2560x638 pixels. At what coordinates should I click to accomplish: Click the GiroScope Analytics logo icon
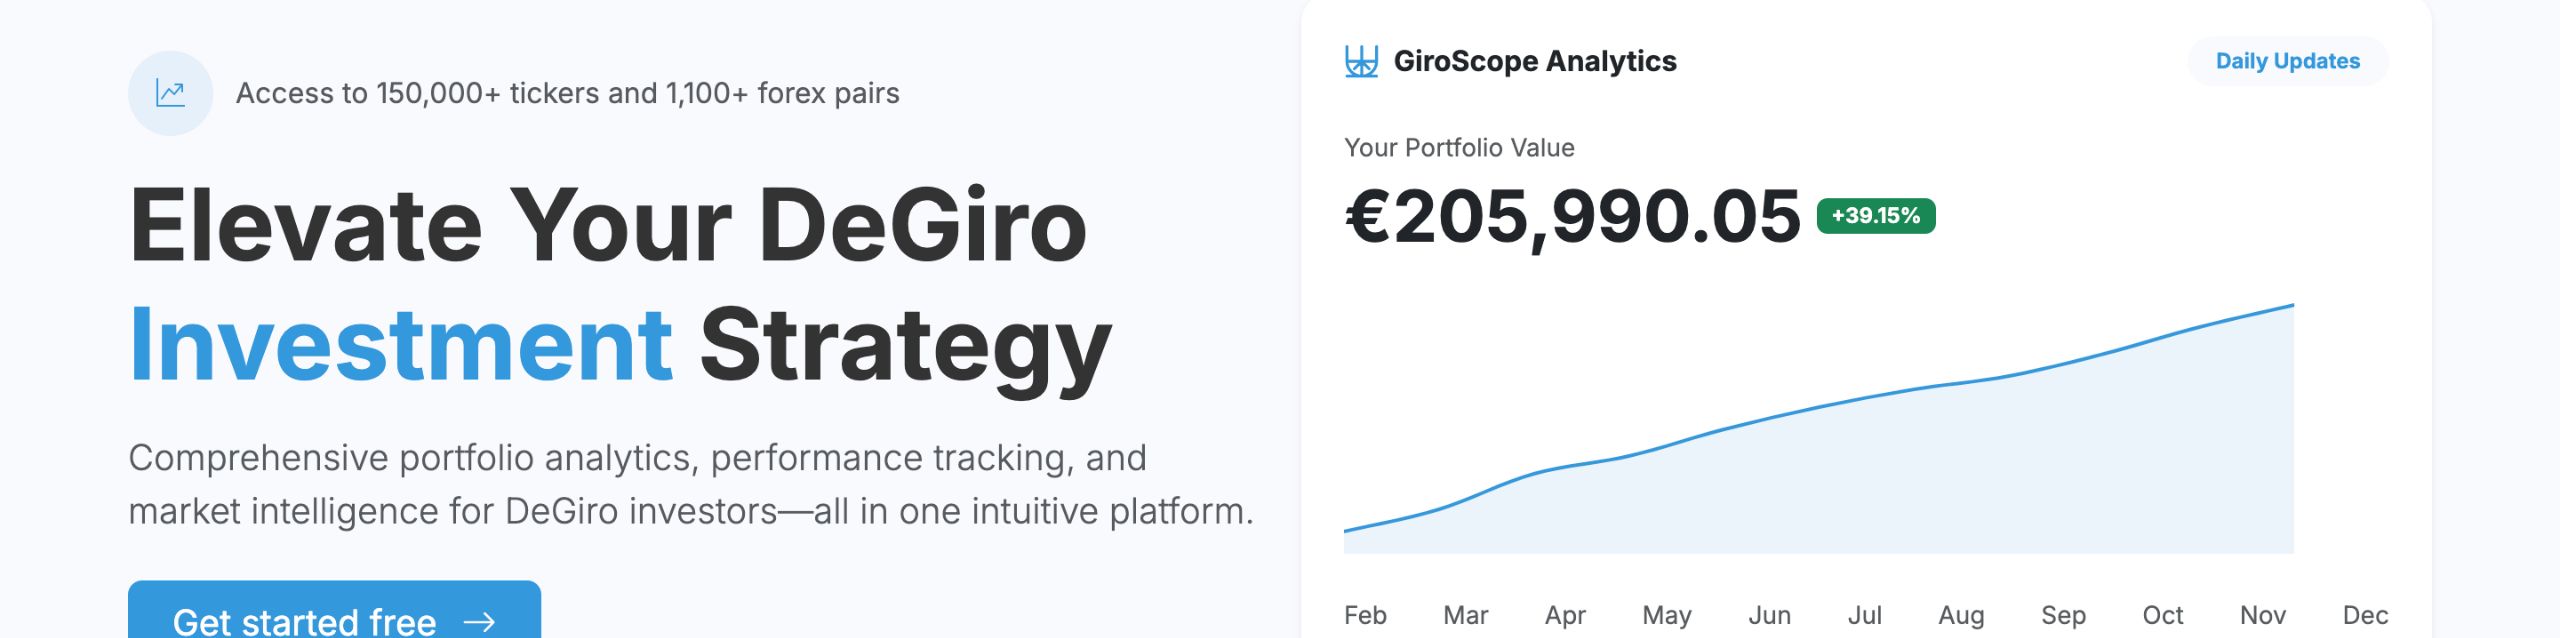tap(1361, 61)
